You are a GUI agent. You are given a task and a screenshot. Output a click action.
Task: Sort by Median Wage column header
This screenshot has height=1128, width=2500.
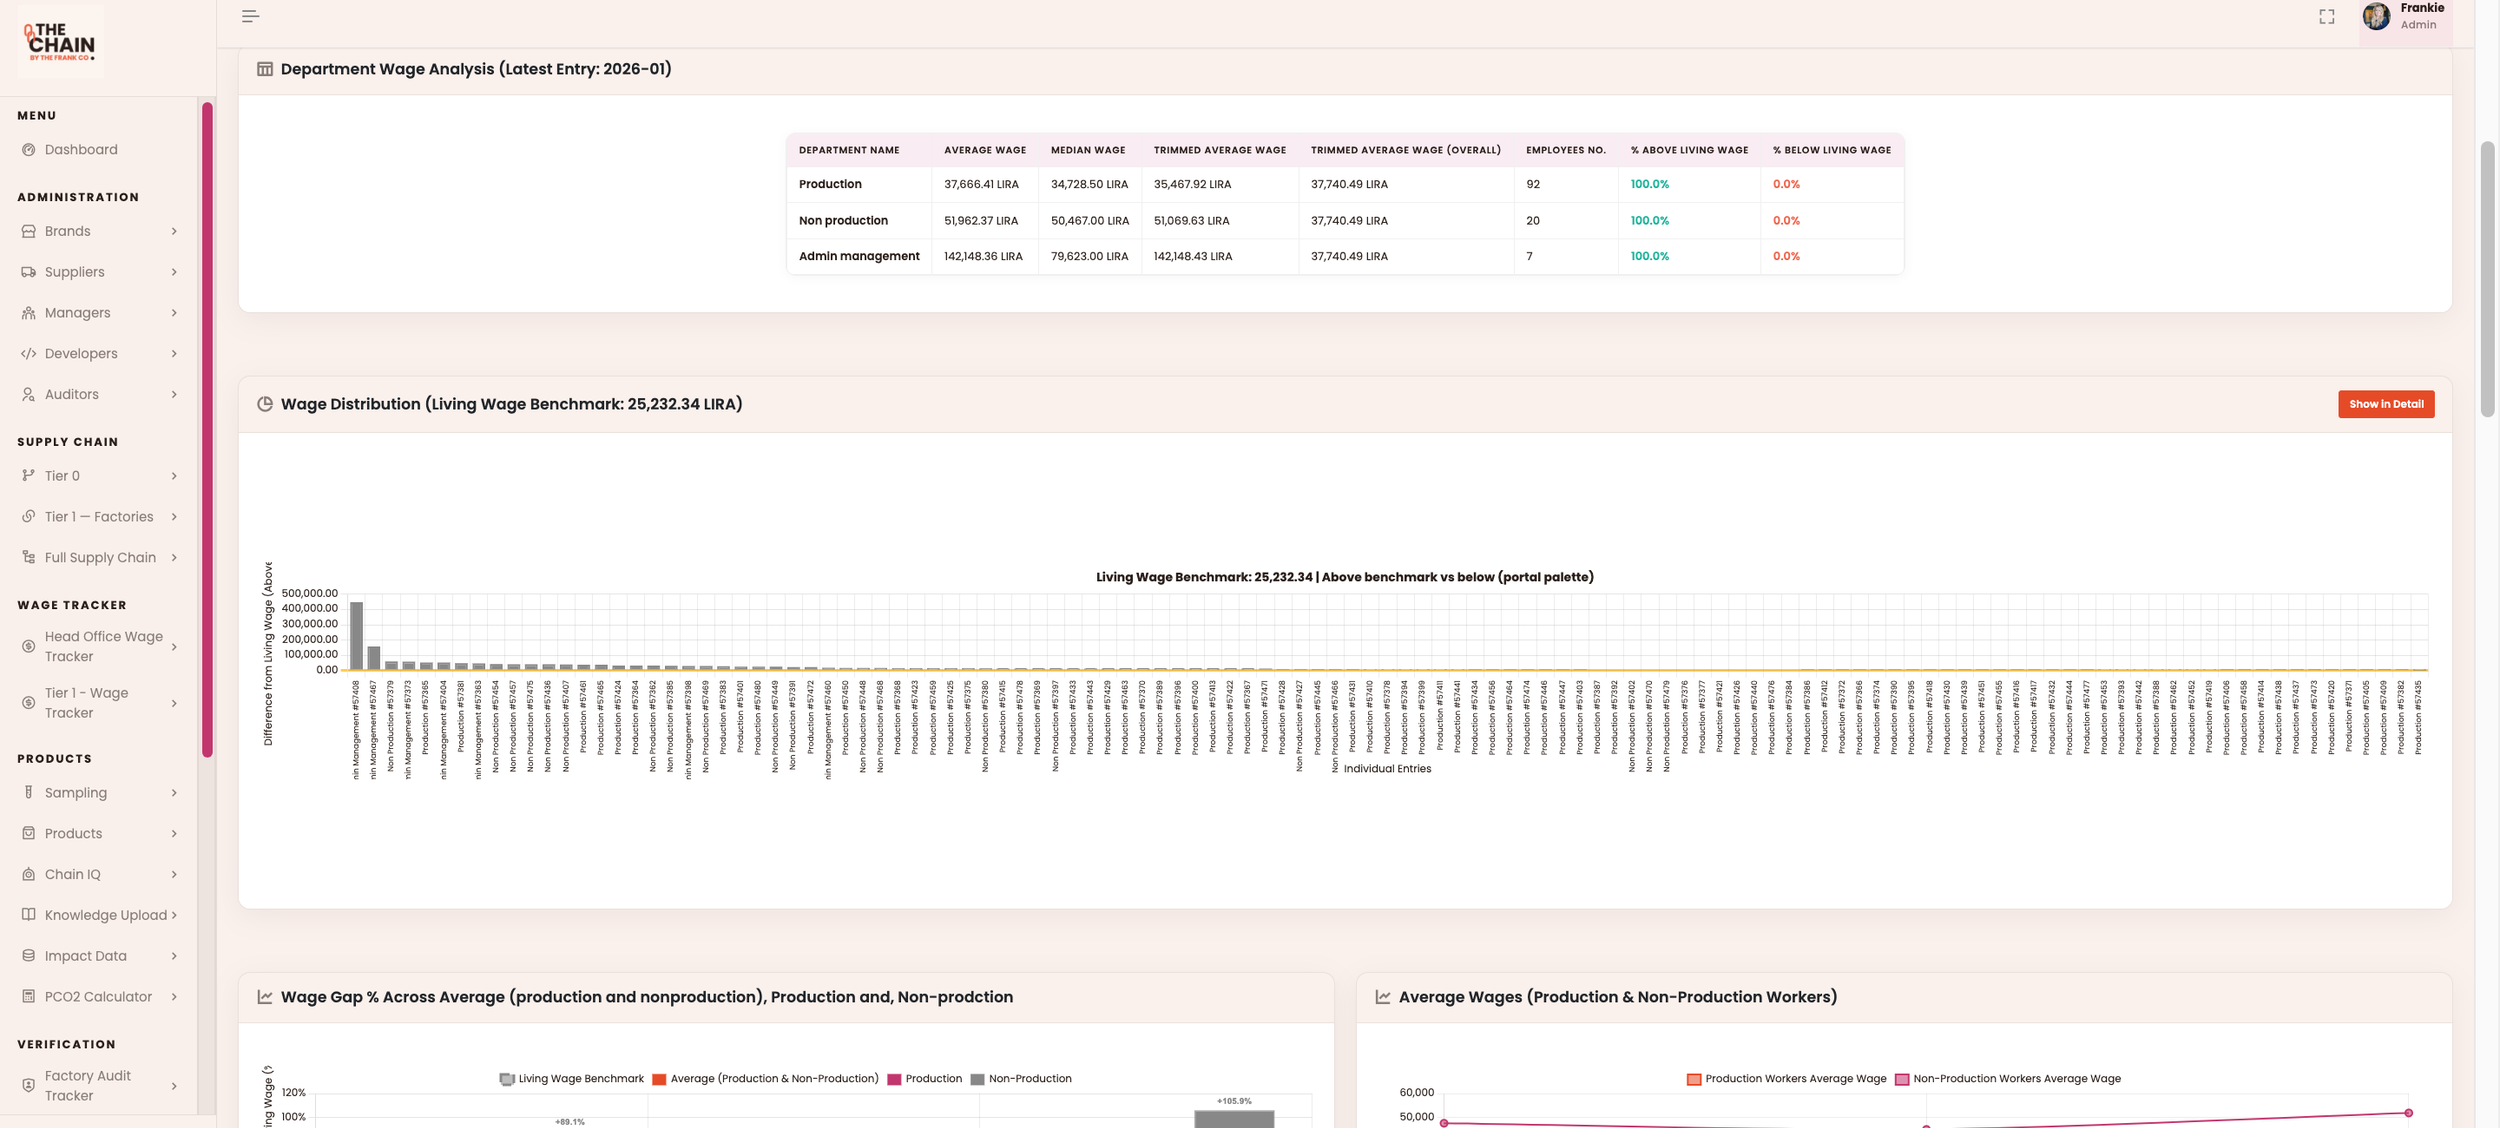click(1088, 150)
